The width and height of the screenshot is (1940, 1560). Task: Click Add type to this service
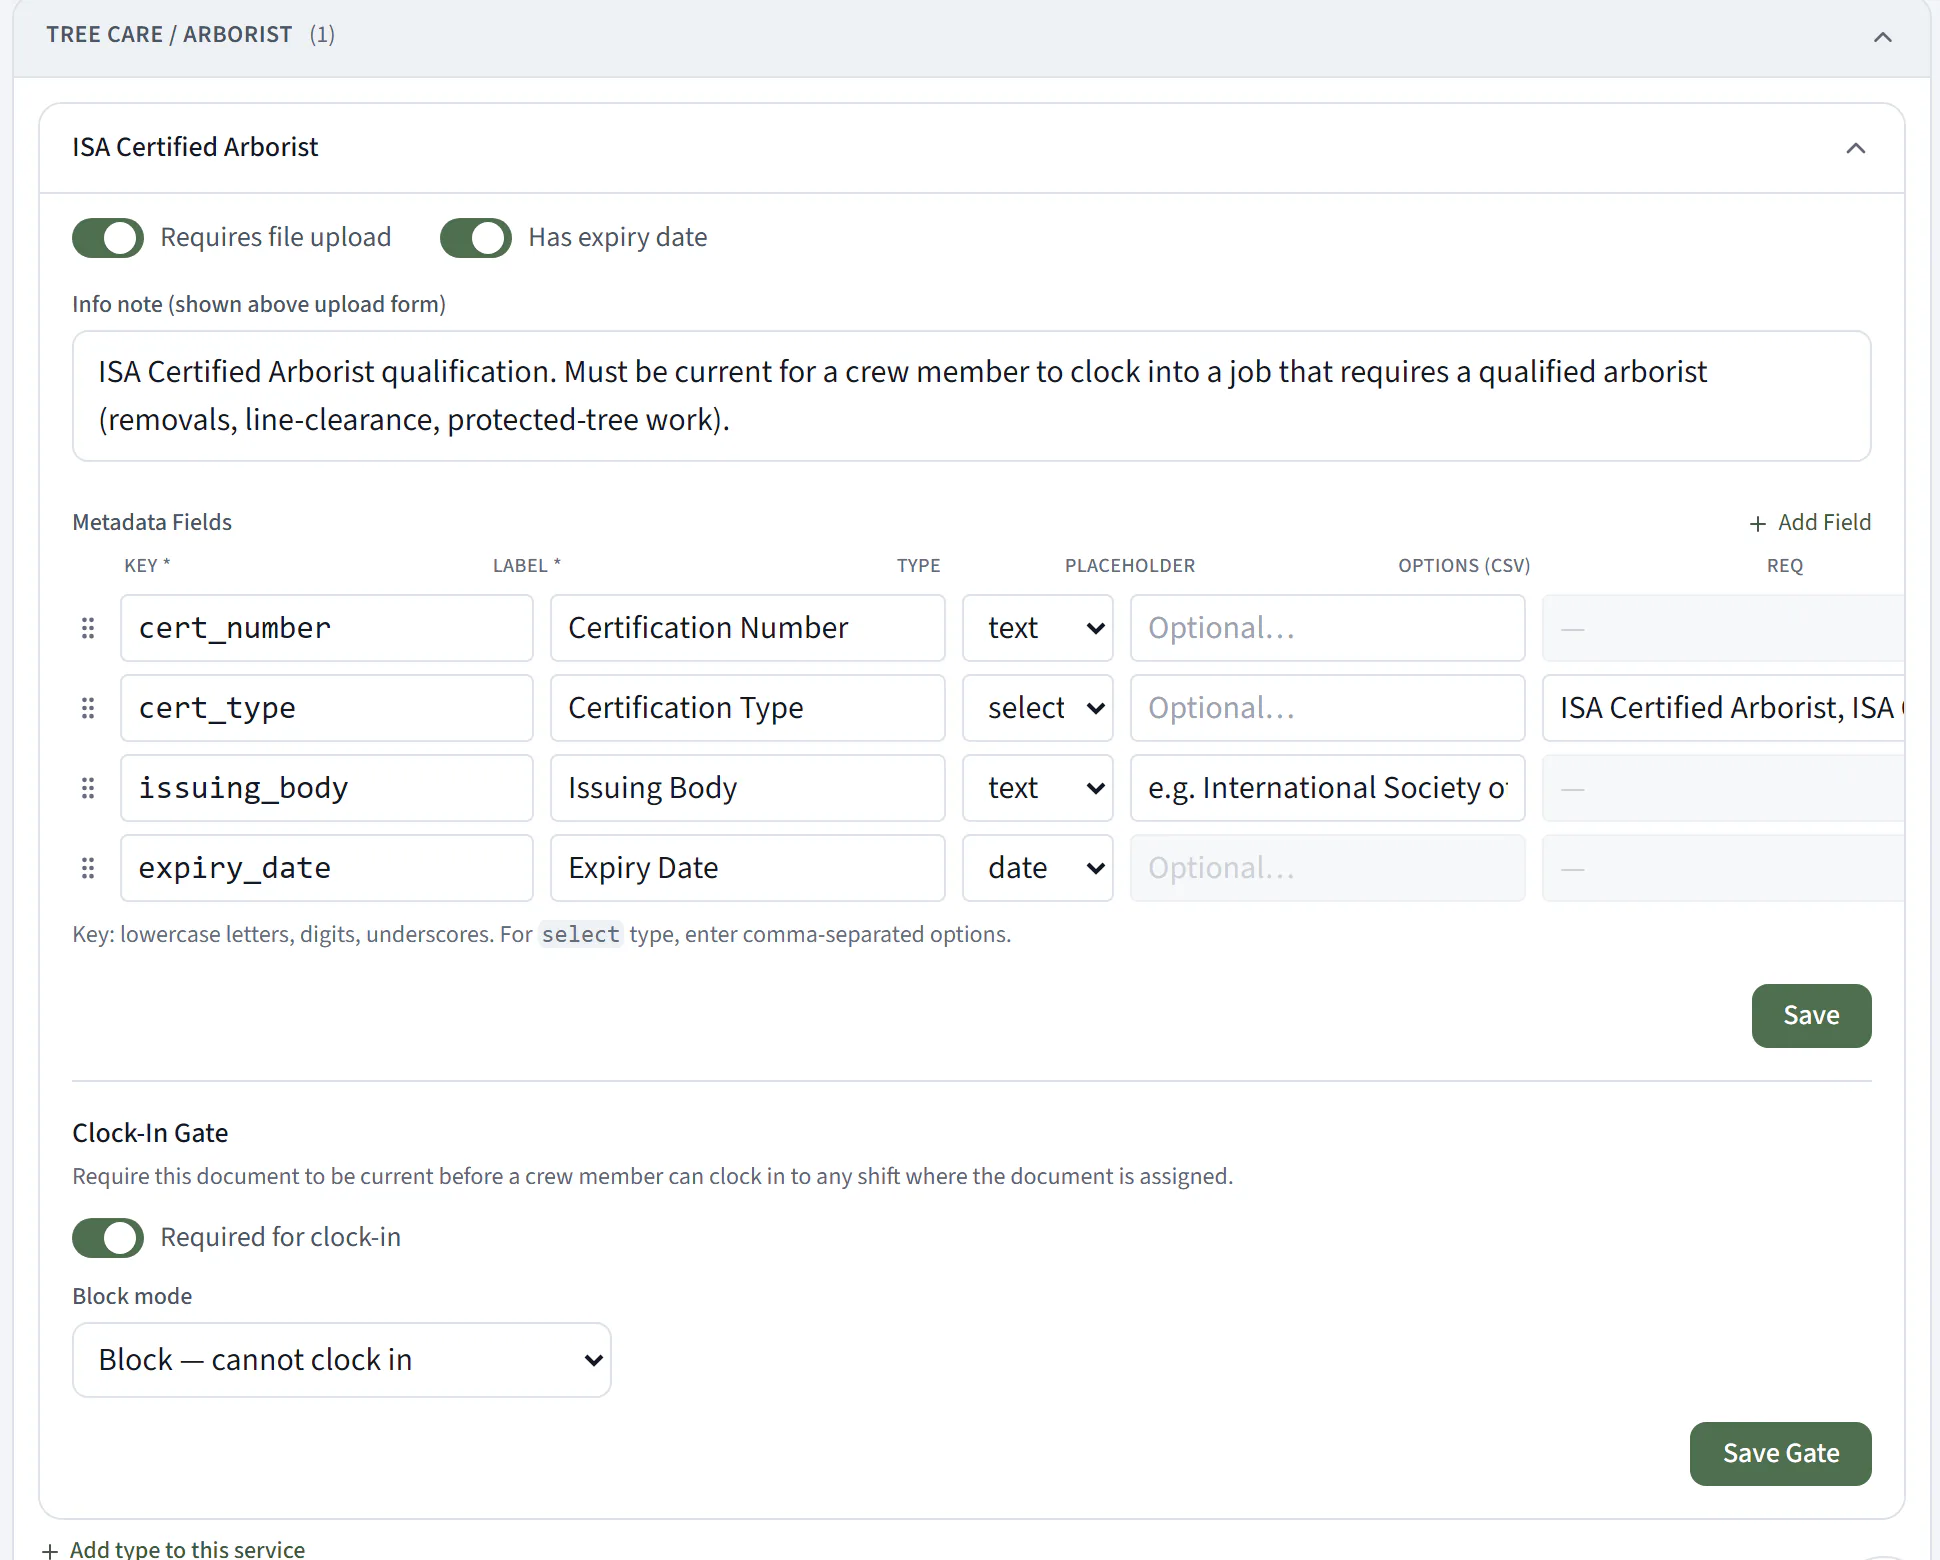tap(174, 1548)
